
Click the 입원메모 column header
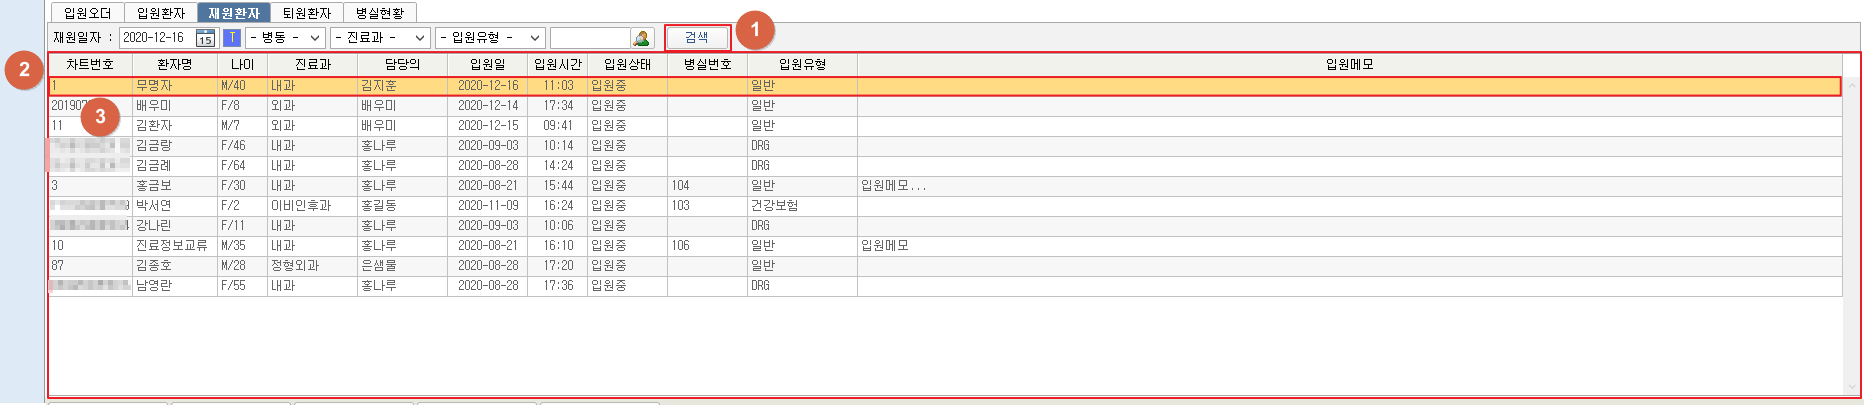point(1349,64)
